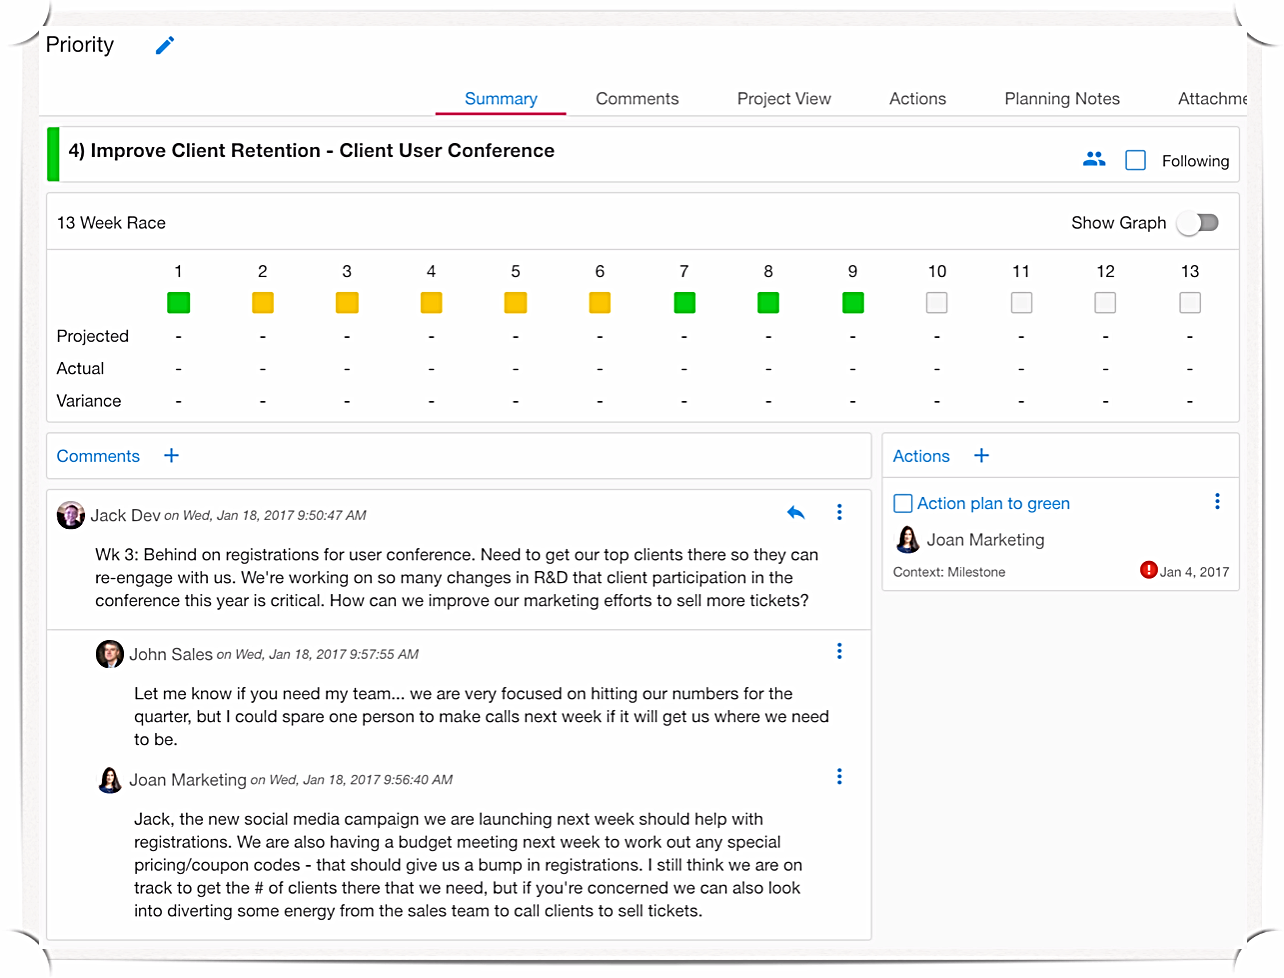The width and height of the screenshot is (1284, 978).
Task: Click the Joan Marketing name under the action
Action: (x=985, y=540)
